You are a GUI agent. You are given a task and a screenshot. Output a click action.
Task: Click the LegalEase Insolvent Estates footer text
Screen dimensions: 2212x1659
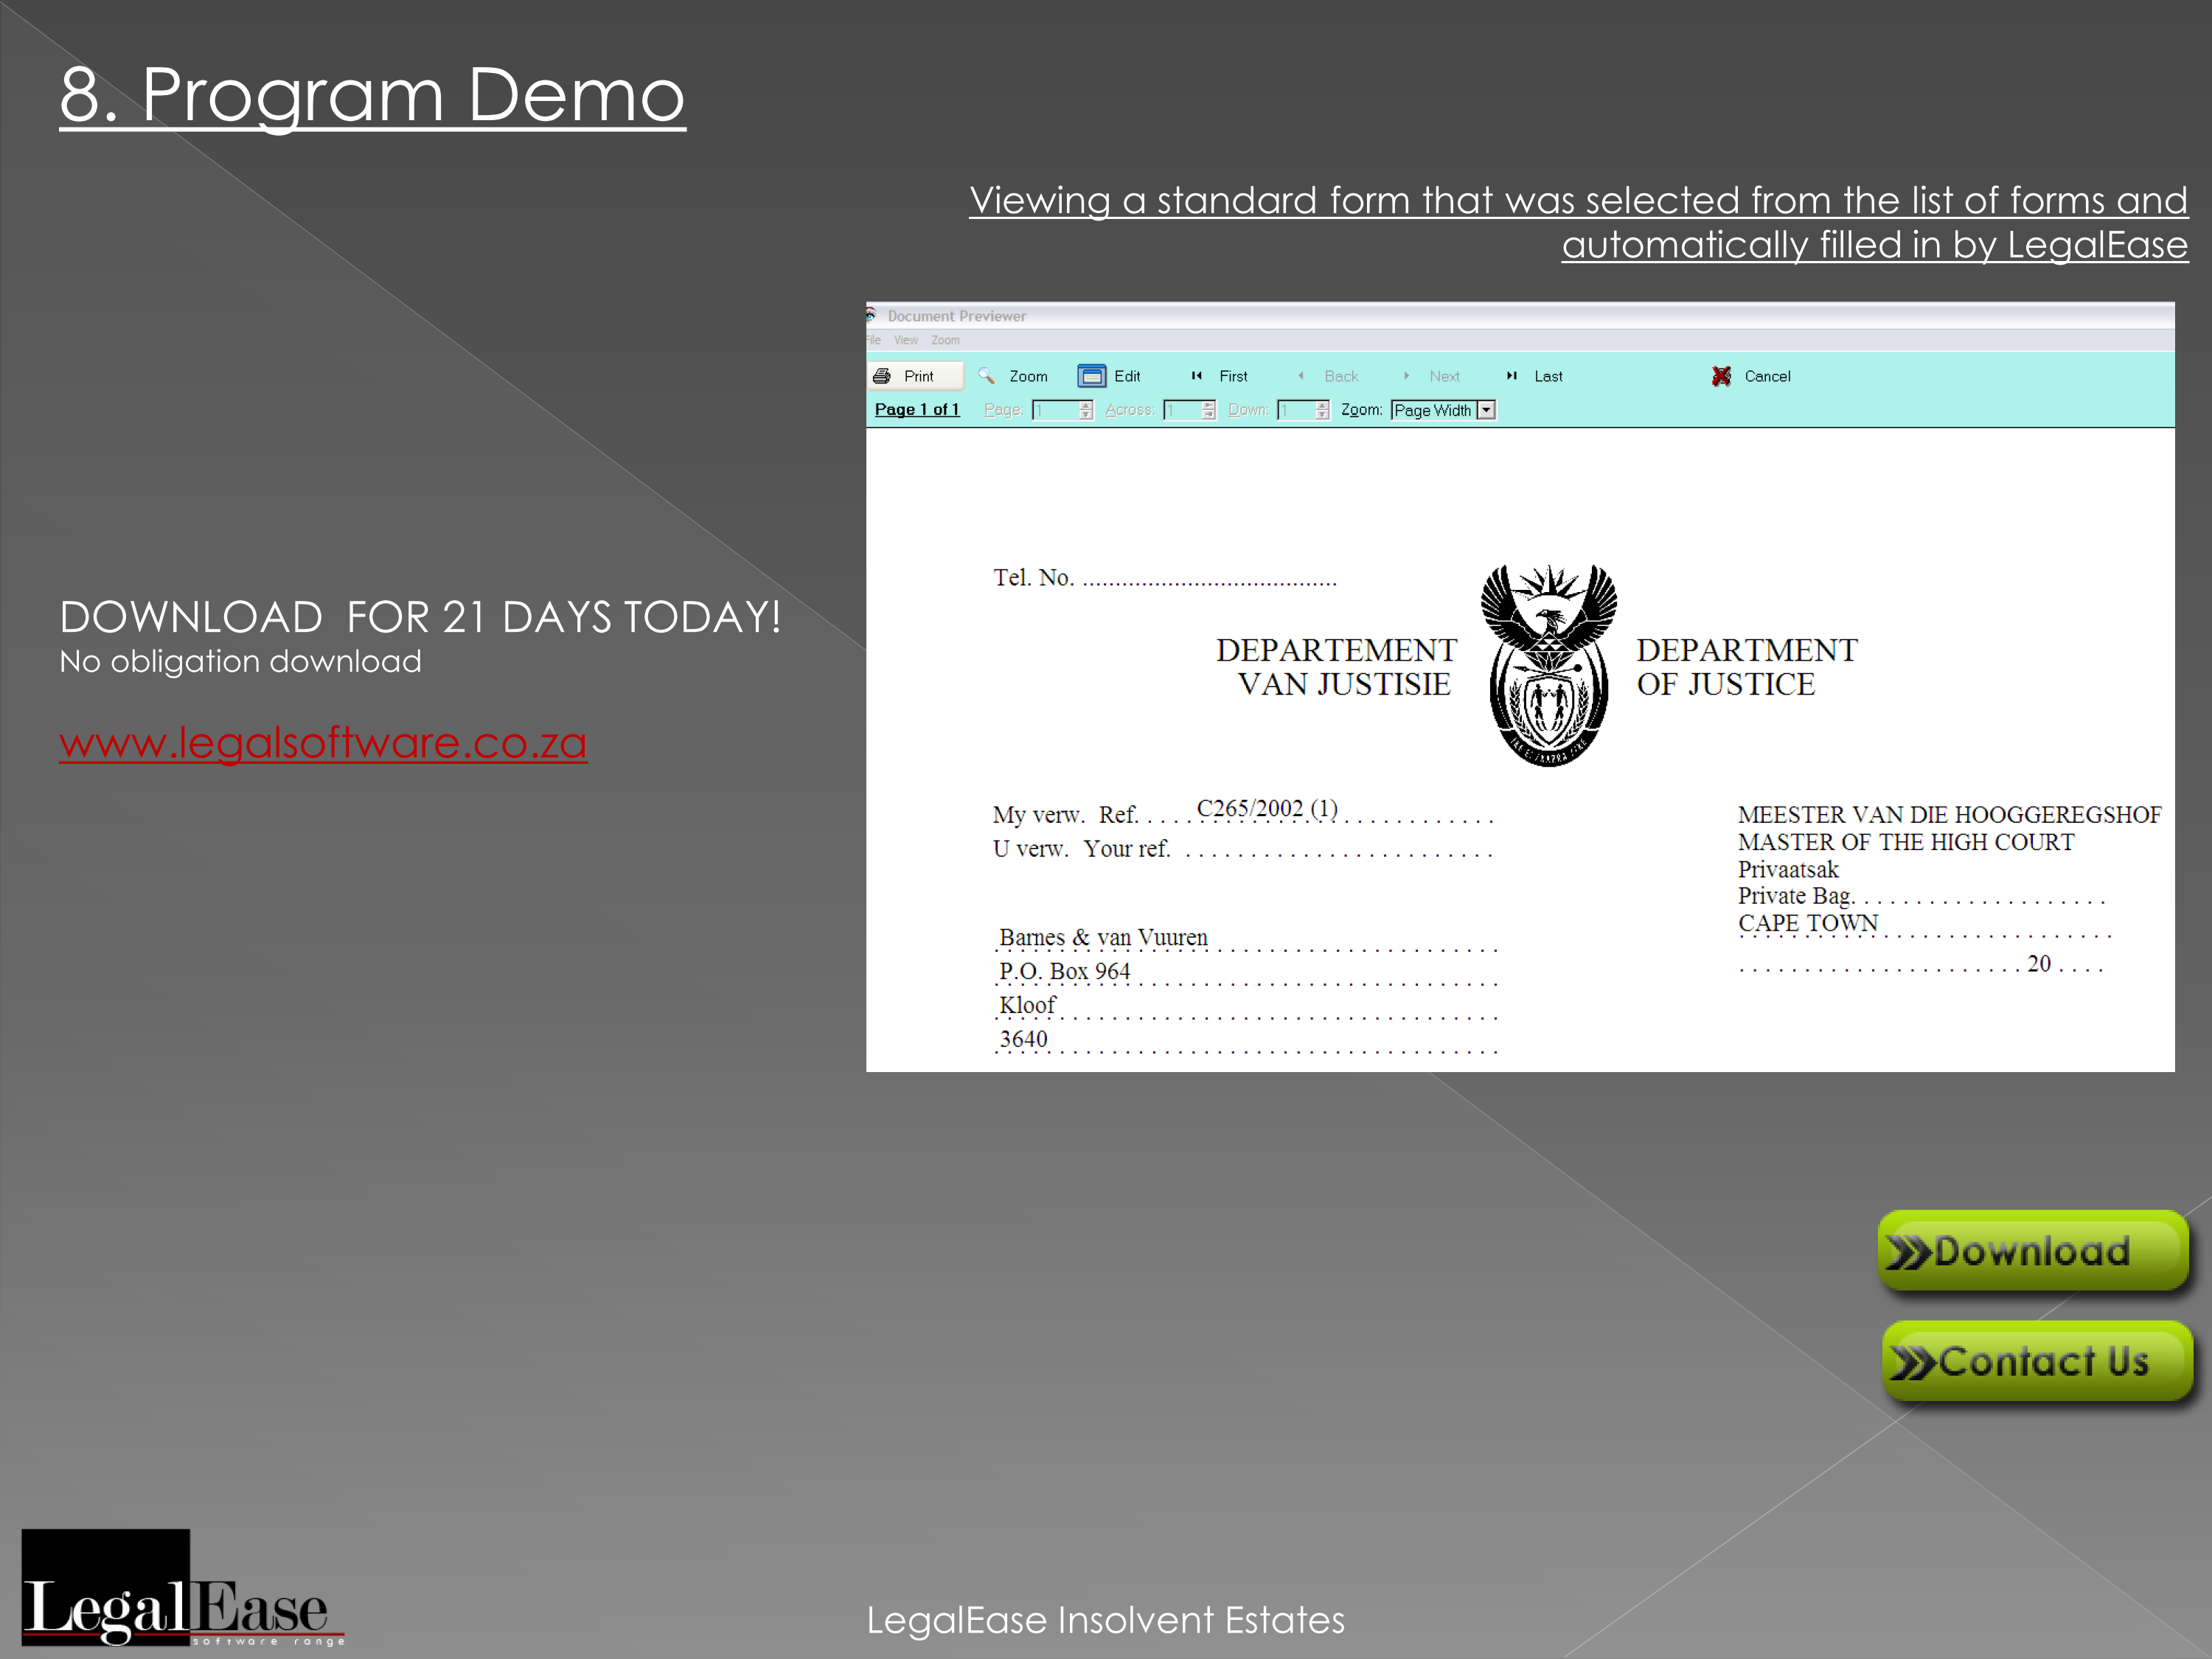pos(1105,1620)
